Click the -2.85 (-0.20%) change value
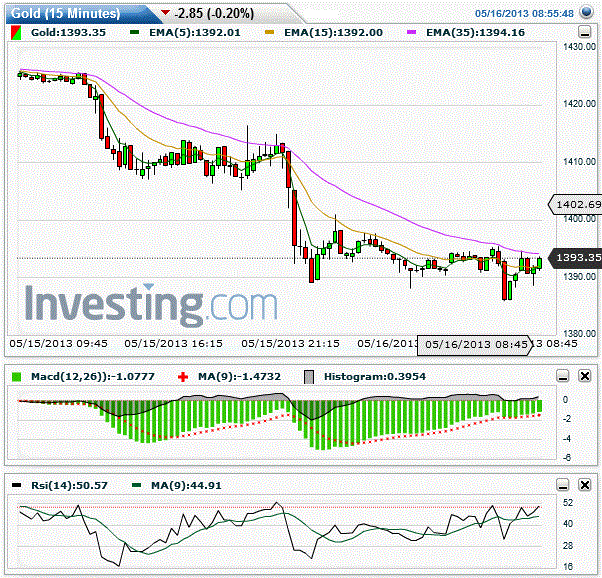 pos(214,13)
